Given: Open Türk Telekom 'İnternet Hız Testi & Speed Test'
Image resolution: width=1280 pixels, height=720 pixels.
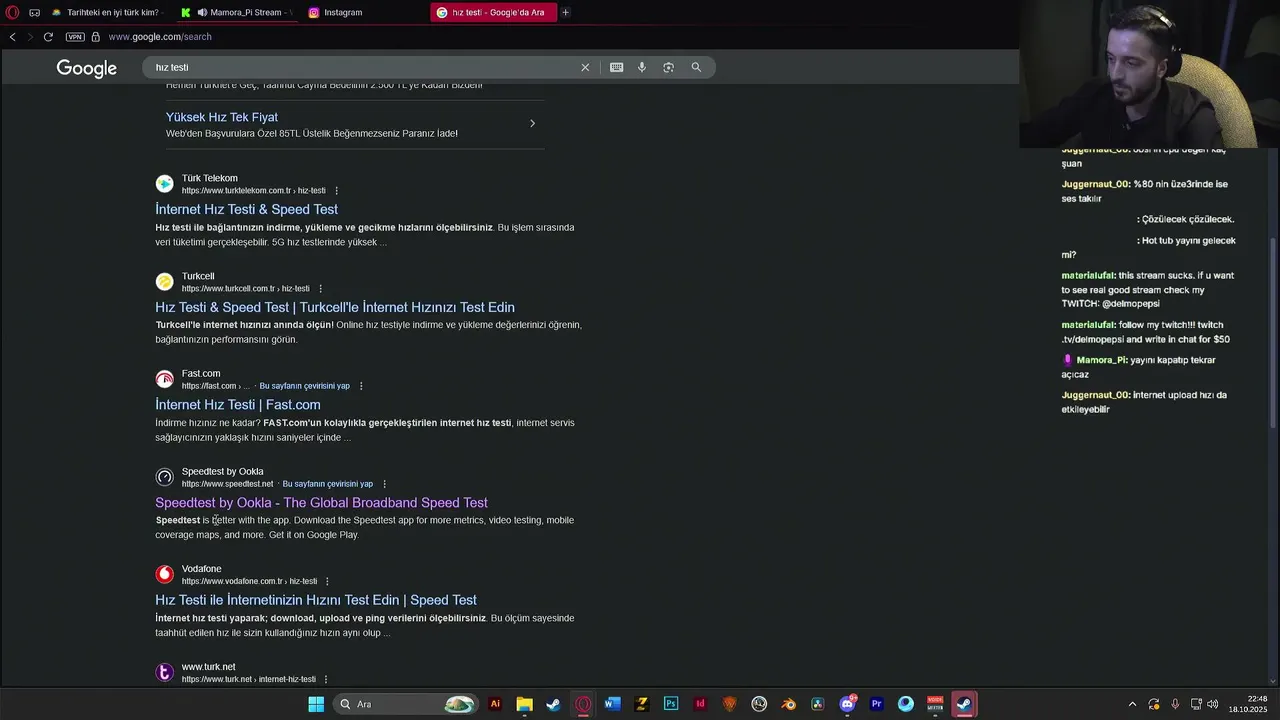Looking at the screenshot, I should coord(246,209).
